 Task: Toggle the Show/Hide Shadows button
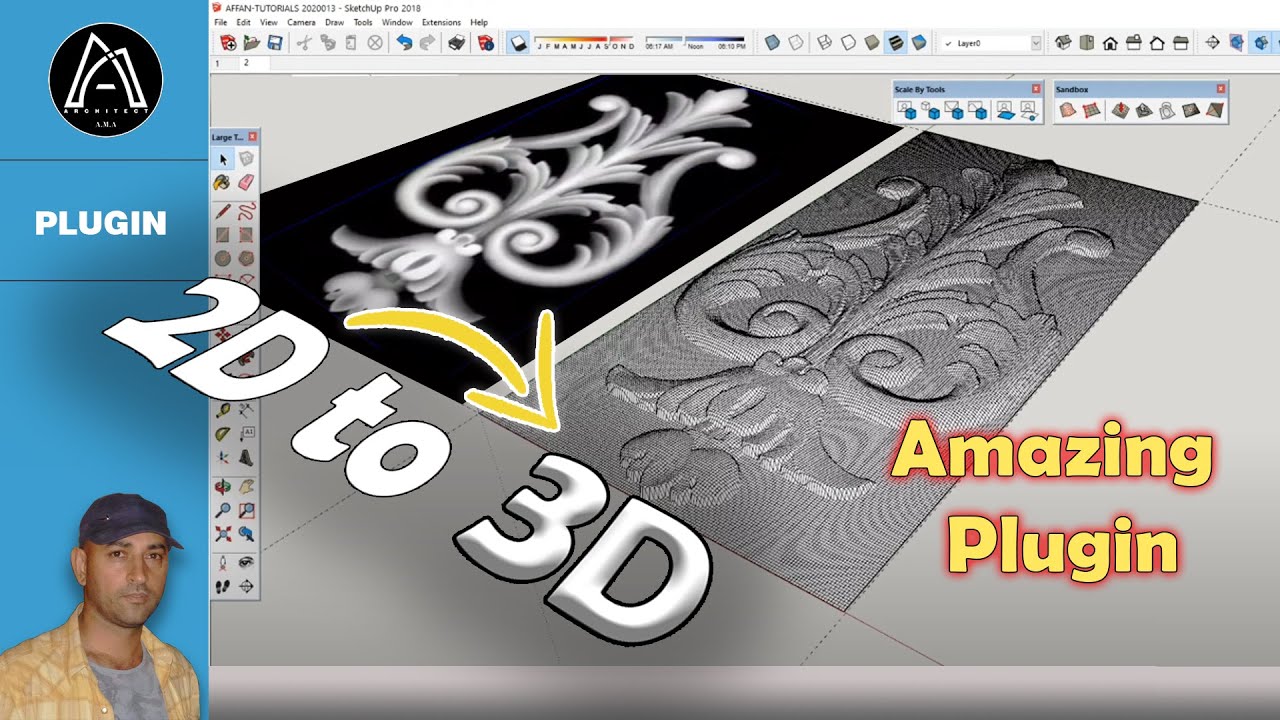pos(518,43)
